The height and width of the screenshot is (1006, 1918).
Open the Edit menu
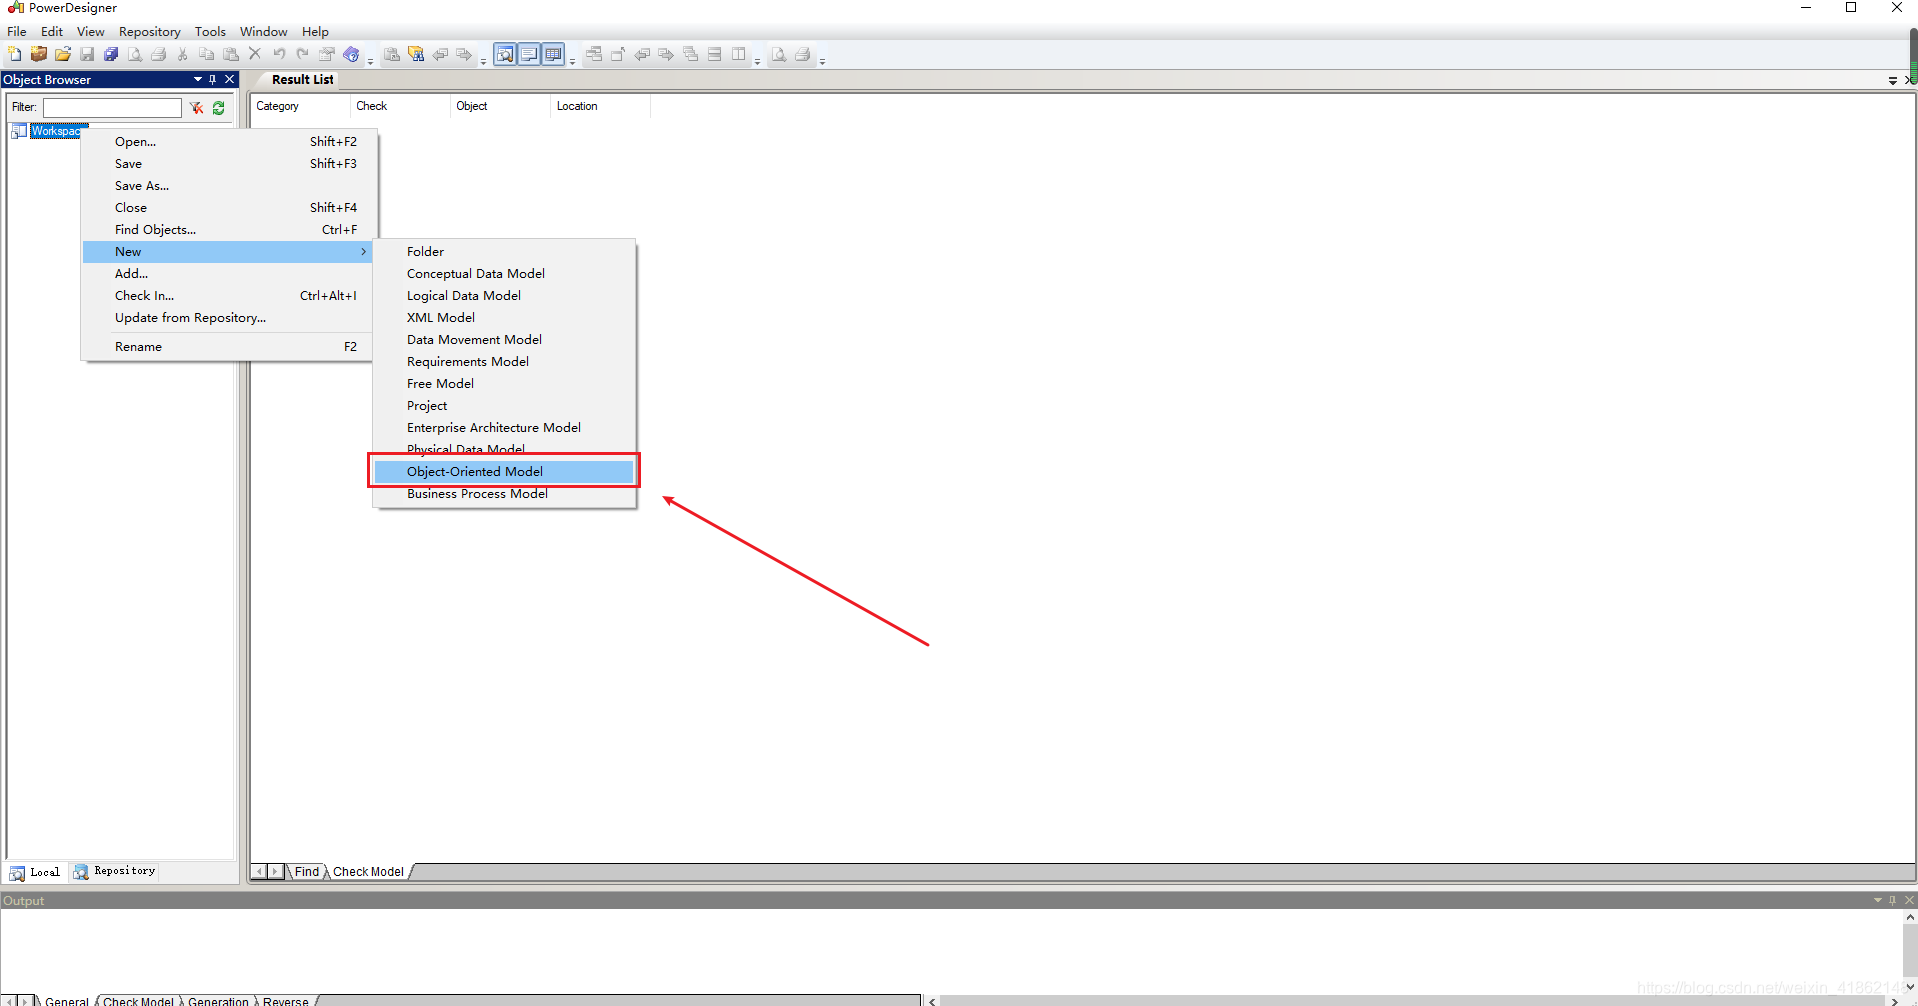(x=52, y=31)
